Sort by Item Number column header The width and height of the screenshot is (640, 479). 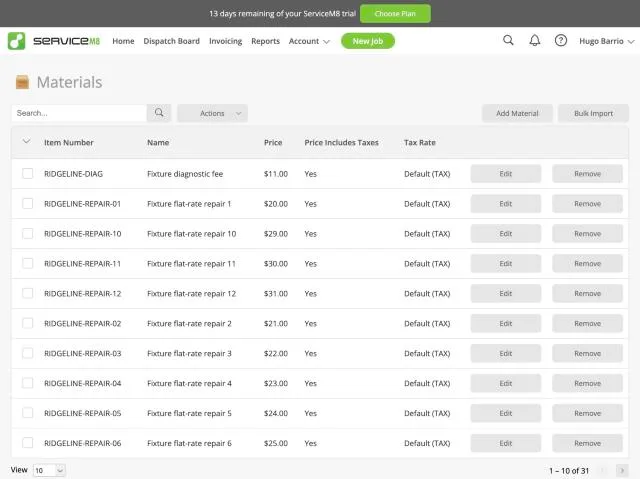[x=69, y=142]
